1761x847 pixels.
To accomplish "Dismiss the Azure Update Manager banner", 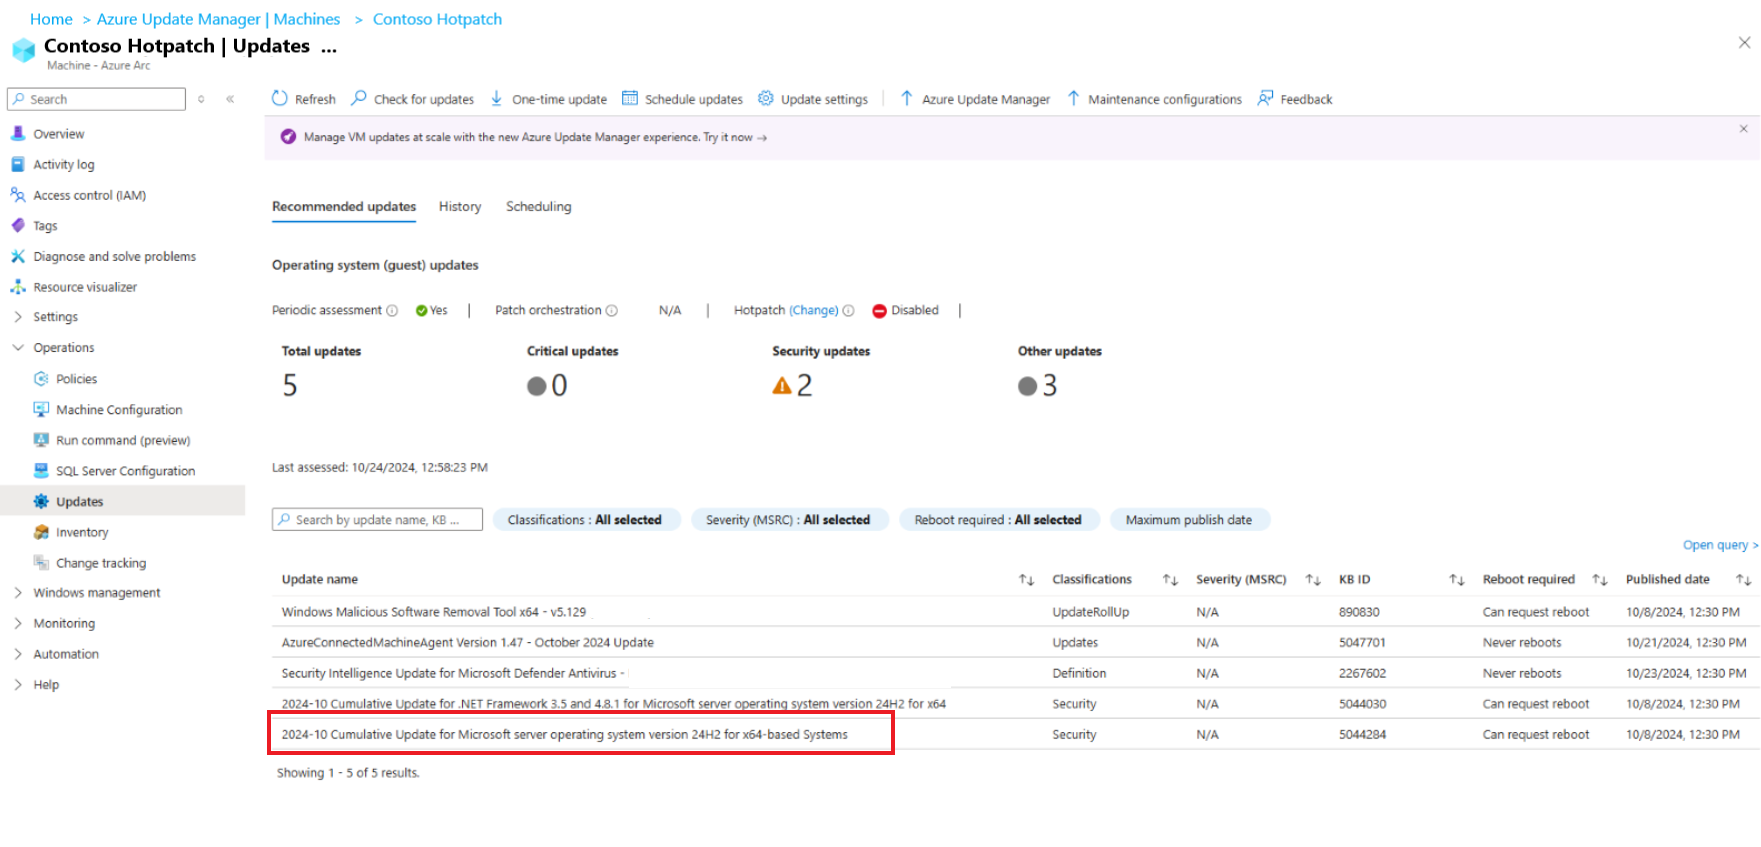I will click(1743, 129).
